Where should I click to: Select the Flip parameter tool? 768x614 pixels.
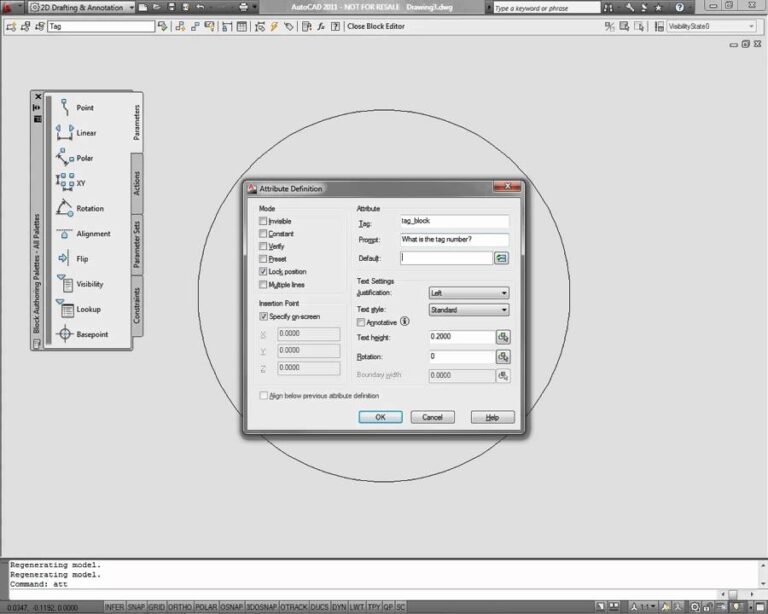tap(80, 259)
